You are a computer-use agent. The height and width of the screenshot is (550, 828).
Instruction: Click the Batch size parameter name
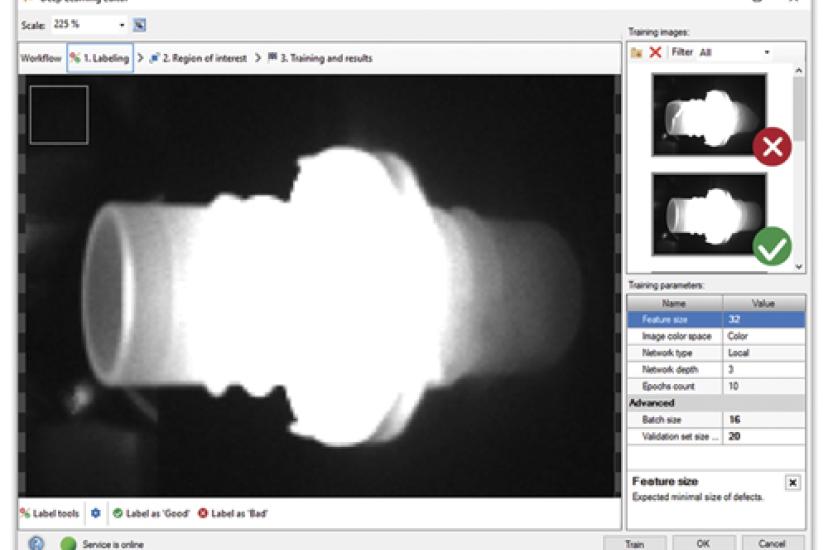pos(662,420)
